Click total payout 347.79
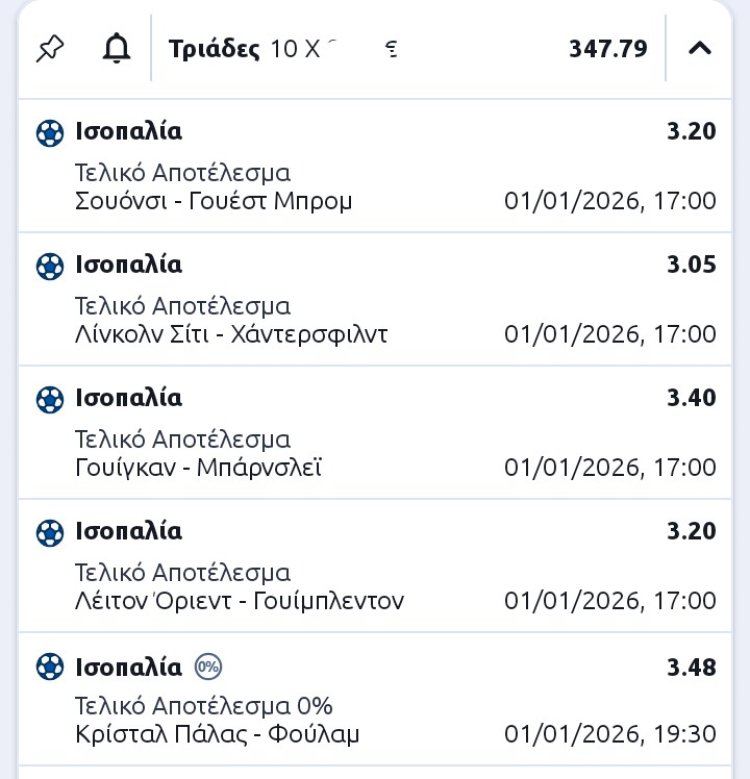The image size is (750, 779). tap(608, 48)
